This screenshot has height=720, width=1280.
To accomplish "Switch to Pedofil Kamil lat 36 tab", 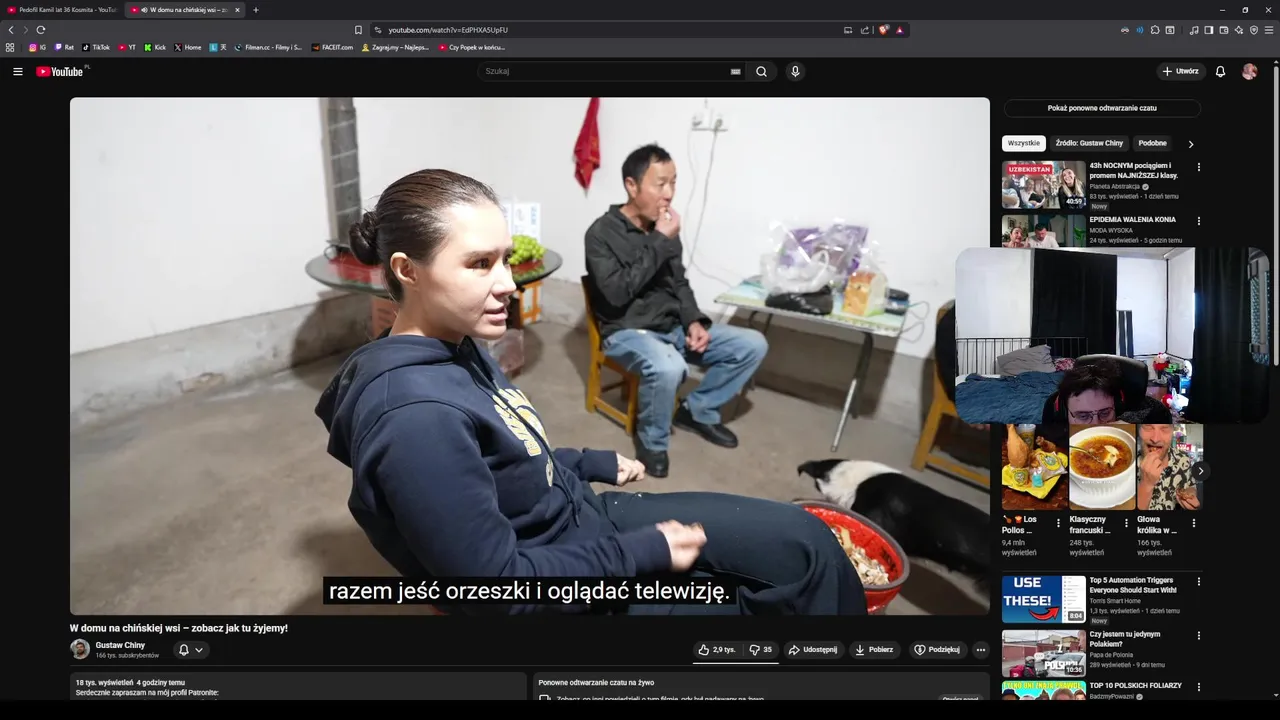I will click(61, 10).
